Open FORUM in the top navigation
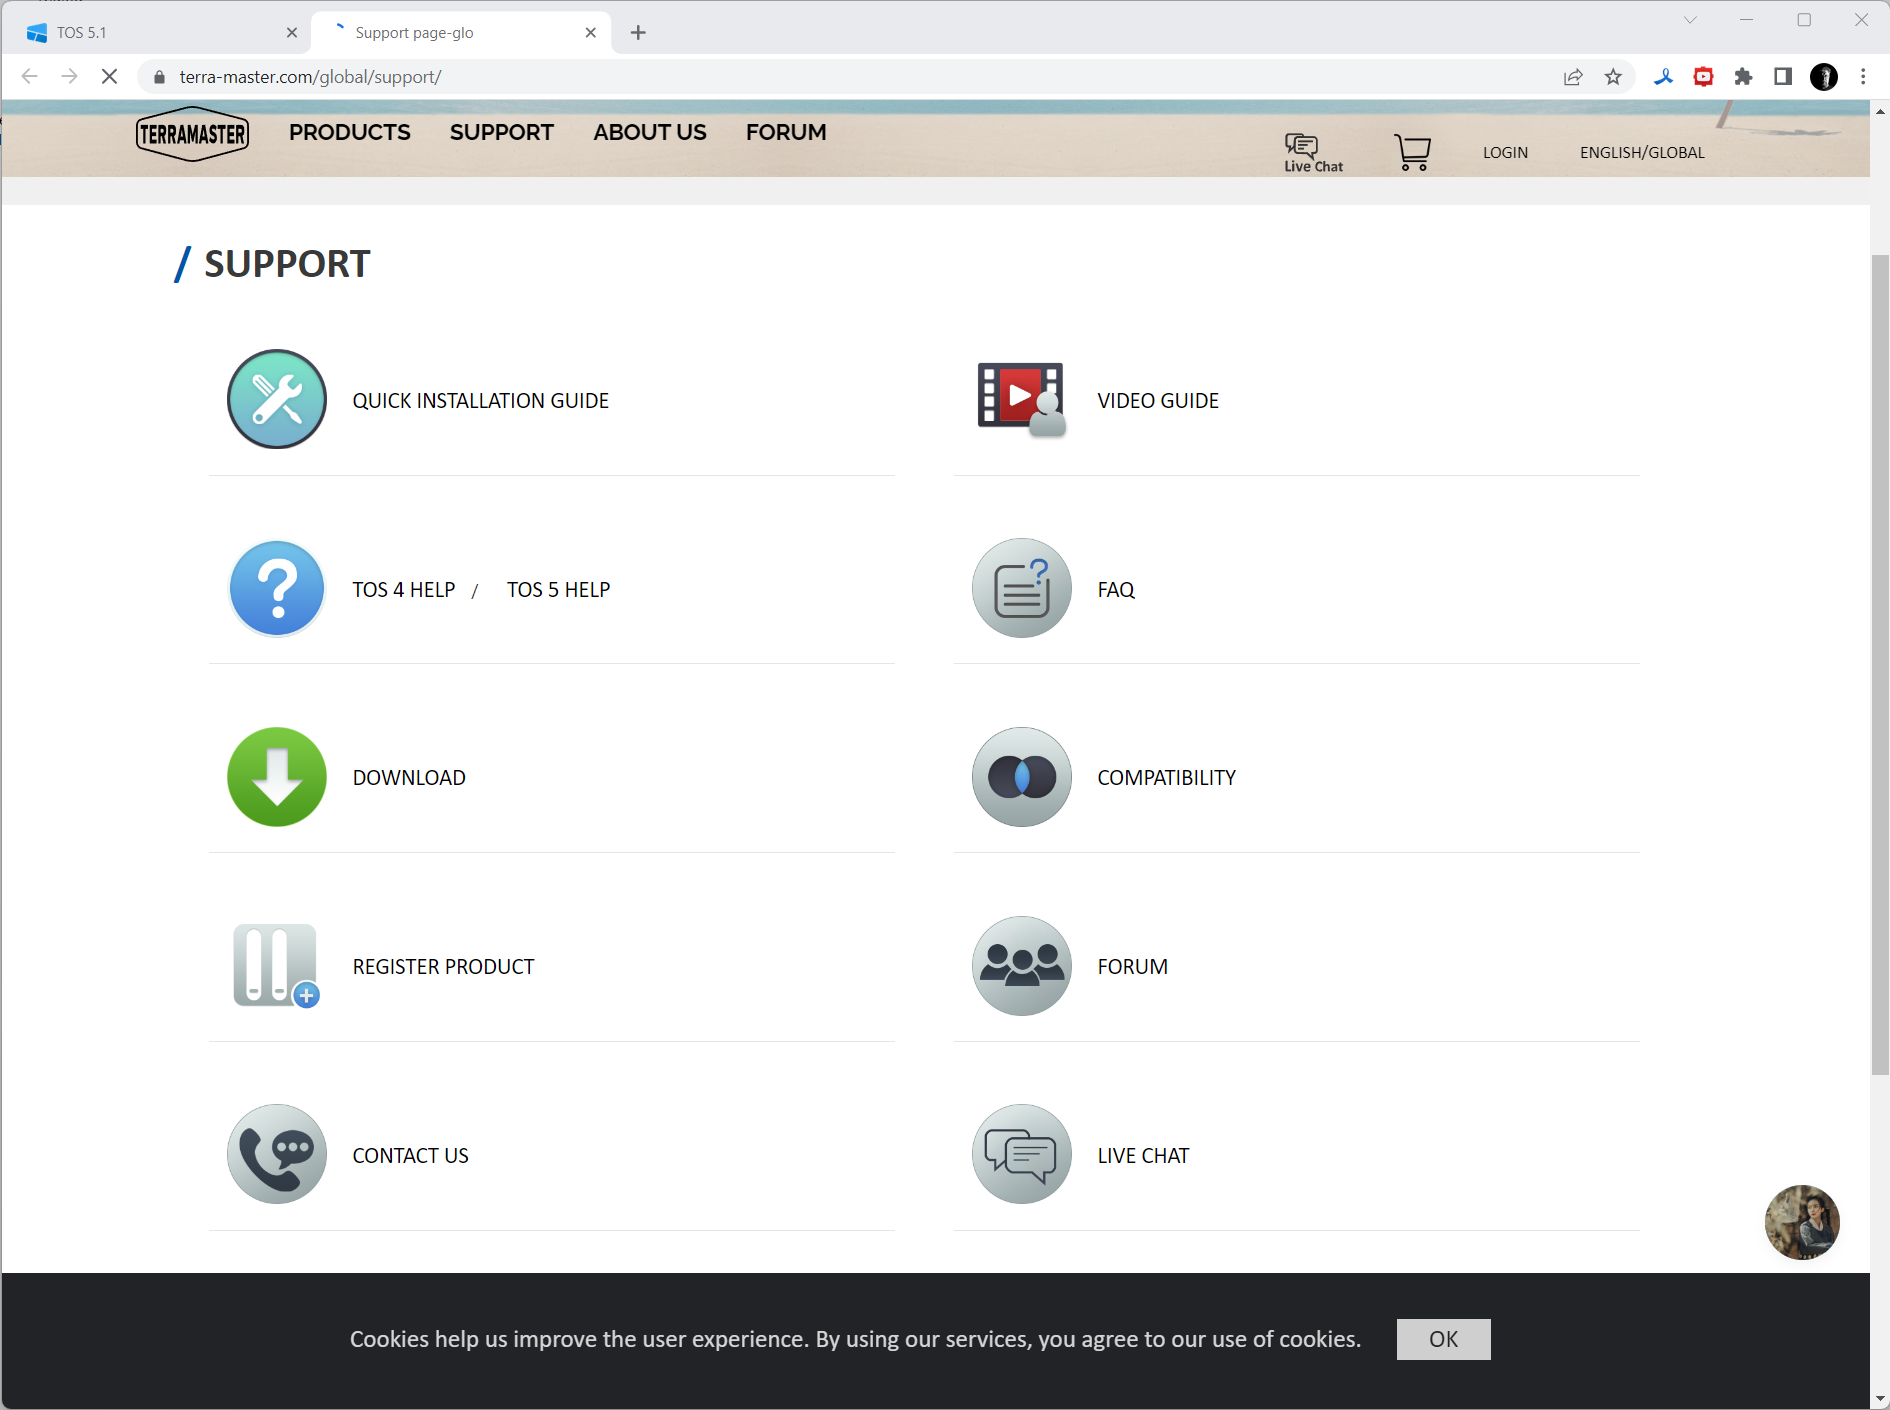This screenshot has width=1890, height=1410. (786, 132)
